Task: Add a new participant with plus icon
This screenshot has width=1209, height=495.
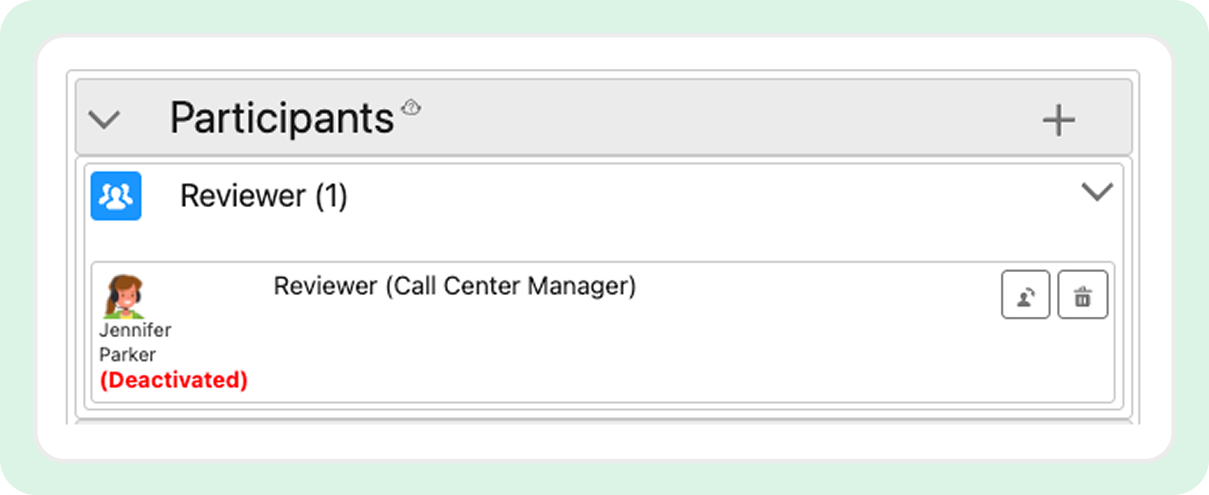Action: click(x=1058, y=121)
